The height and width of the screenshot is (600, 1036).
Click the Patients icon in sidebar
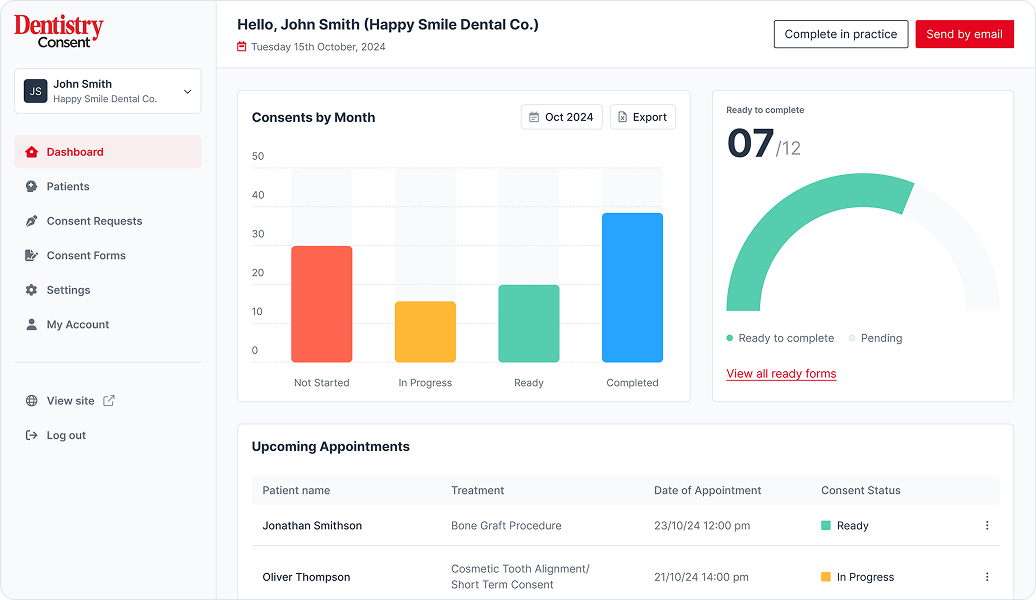31,187
